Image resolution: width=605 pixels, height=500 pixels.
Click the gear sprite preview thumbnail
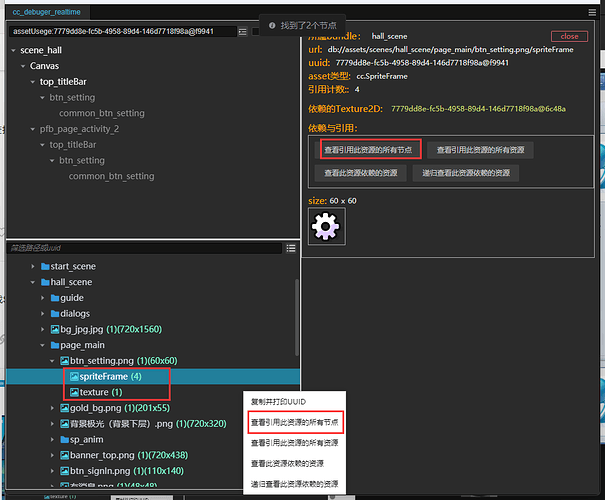click(326, 226)
